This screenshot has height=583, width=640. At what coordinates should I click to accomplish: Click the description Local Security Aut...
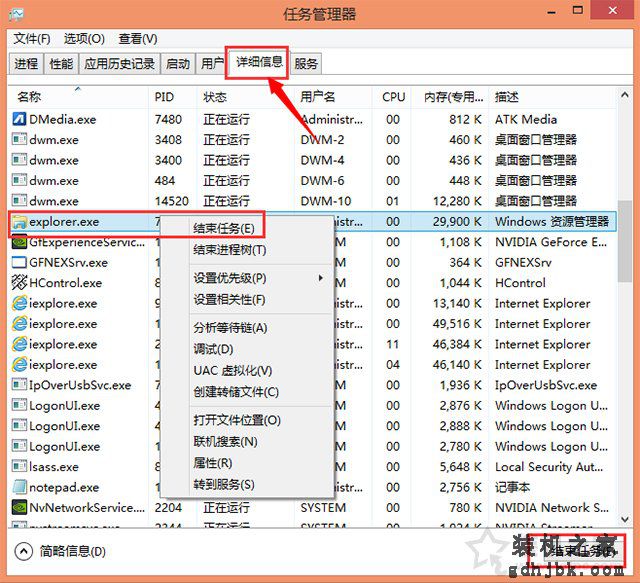(x=549, y=467)
